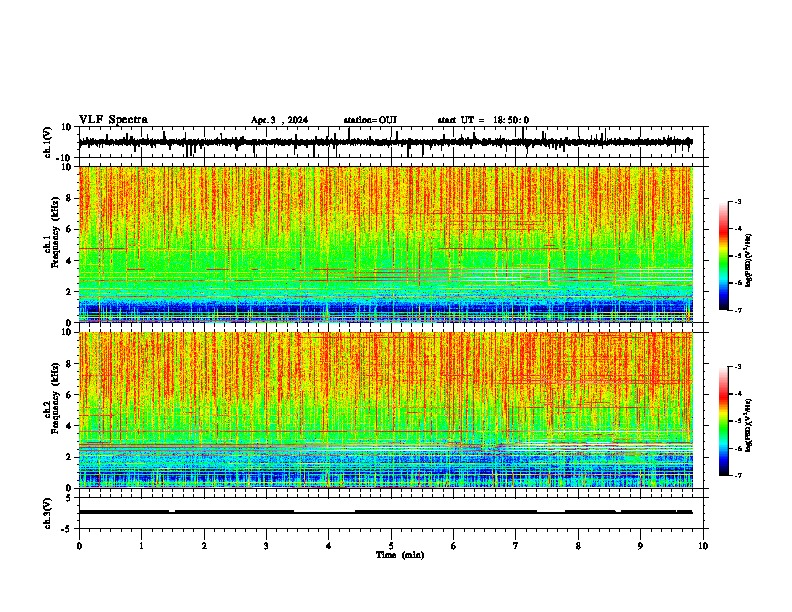This screenshot has height=612, width=792.
Task: Click the ch.1 color bar log(PSD) unit label
Action: point(749,260)
